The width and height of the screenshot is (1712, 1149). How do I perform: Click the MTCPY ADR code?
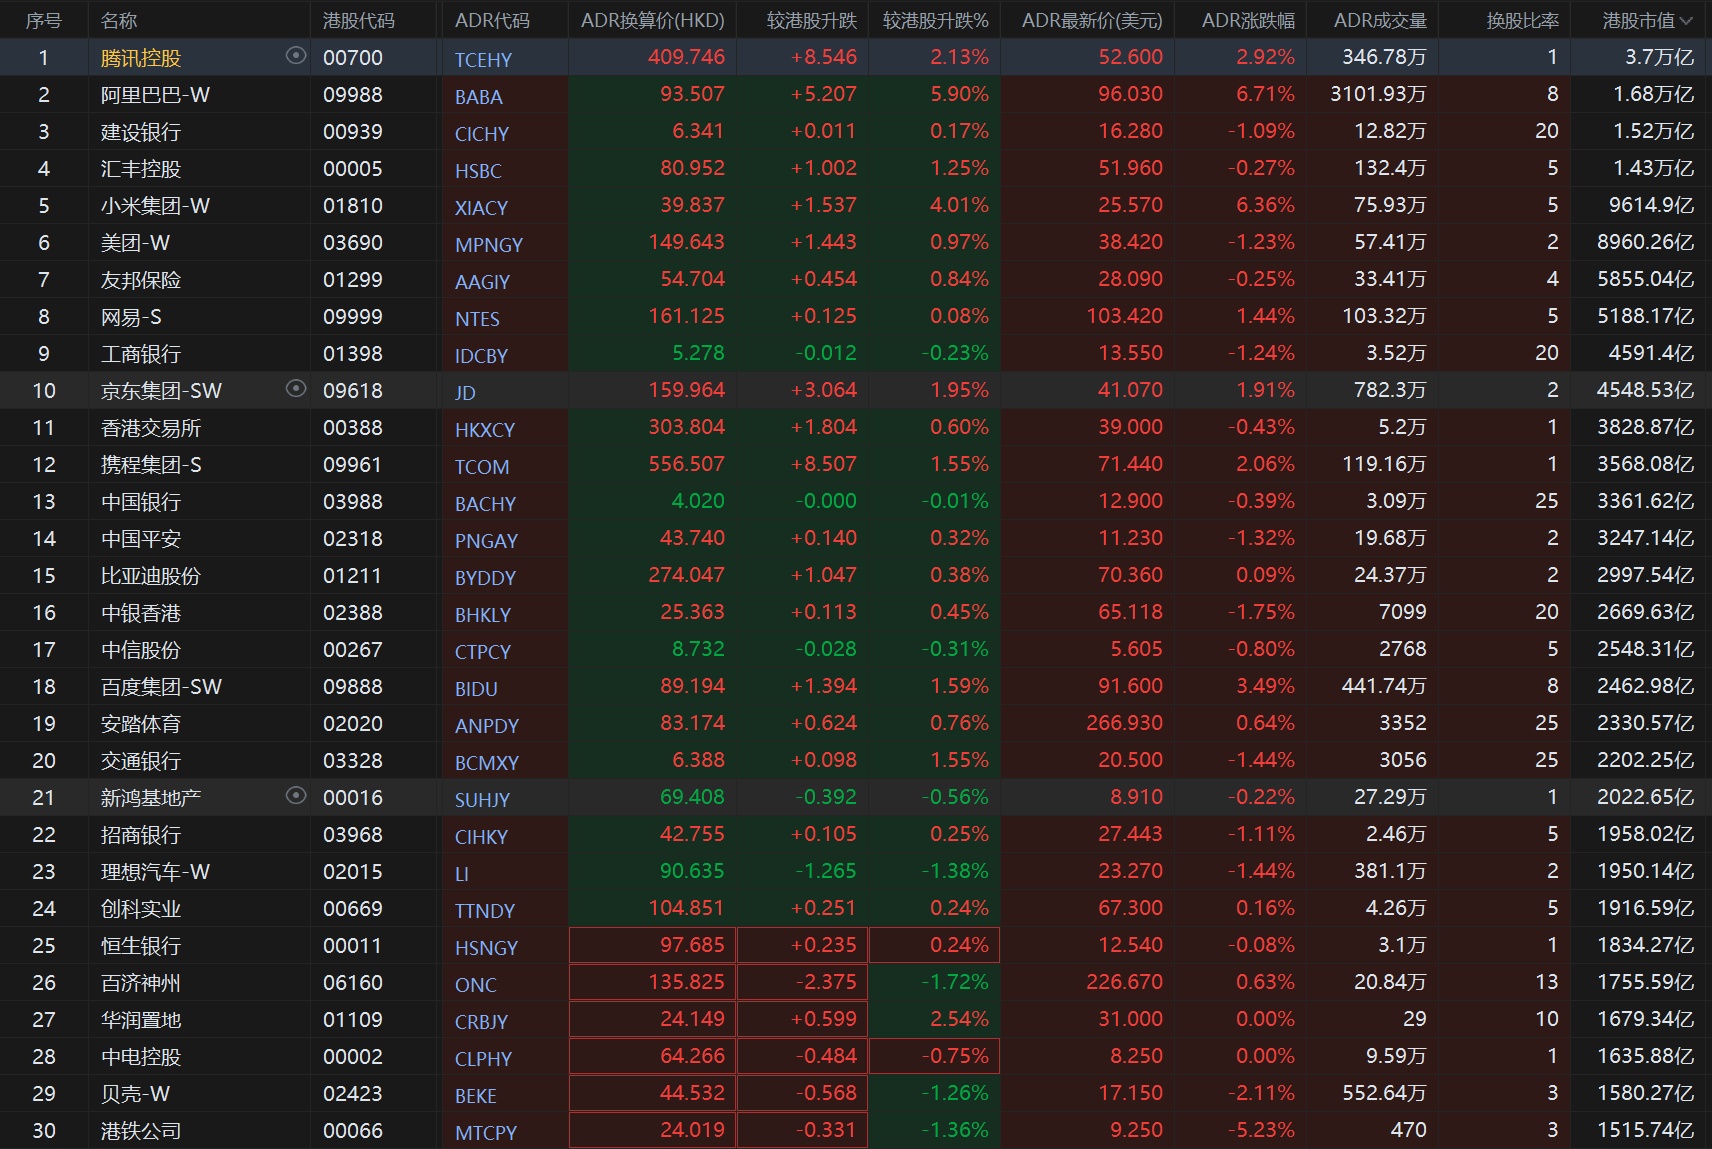pyautogui.click(x=486, y=1133)
